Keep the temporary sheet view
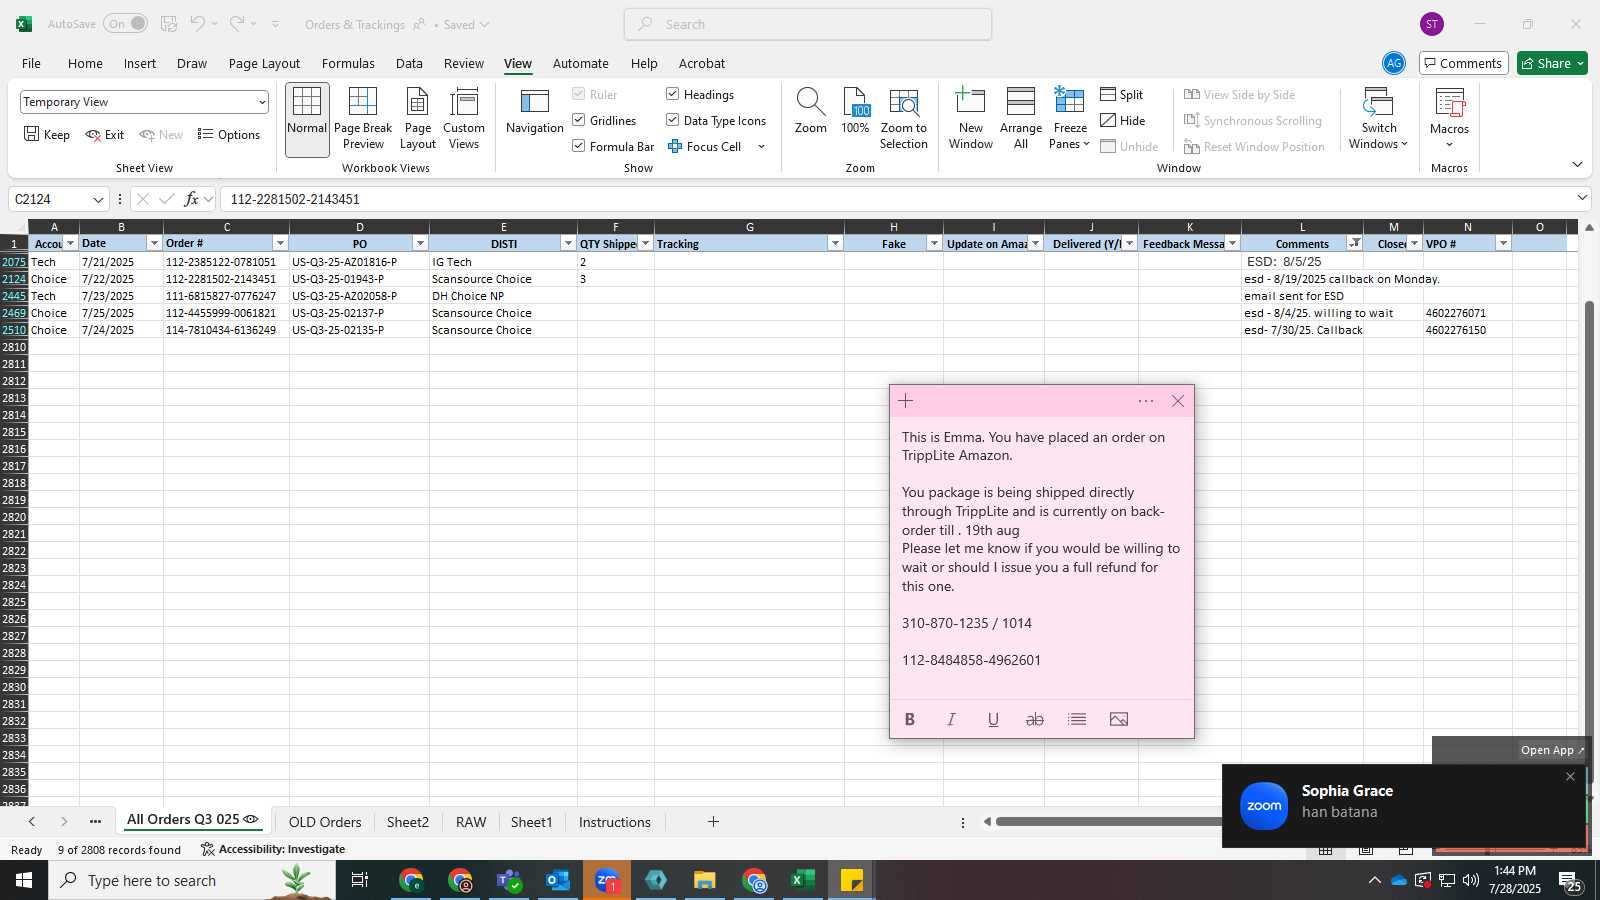This screenshot has width=1600, height=900. [47, 134]
